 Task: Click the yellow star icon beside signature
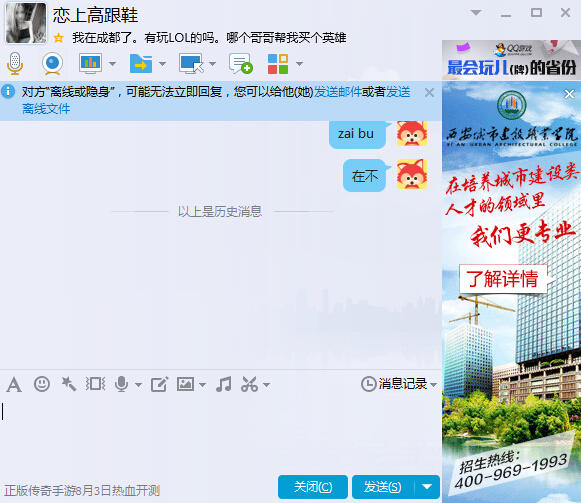[58, 37]
